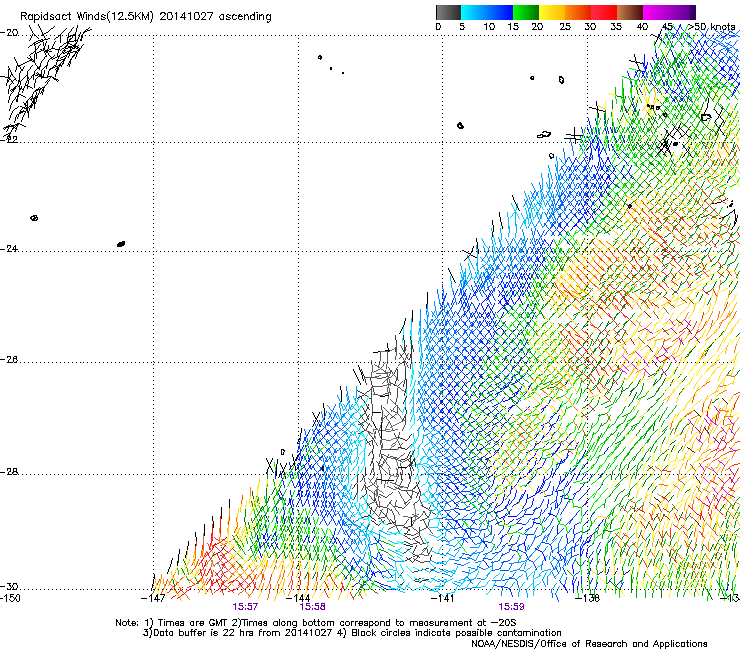Screen dimensions: 740x650
Task: Click the blue 5-15 knots legend gradient
Action: coord(487,12)
